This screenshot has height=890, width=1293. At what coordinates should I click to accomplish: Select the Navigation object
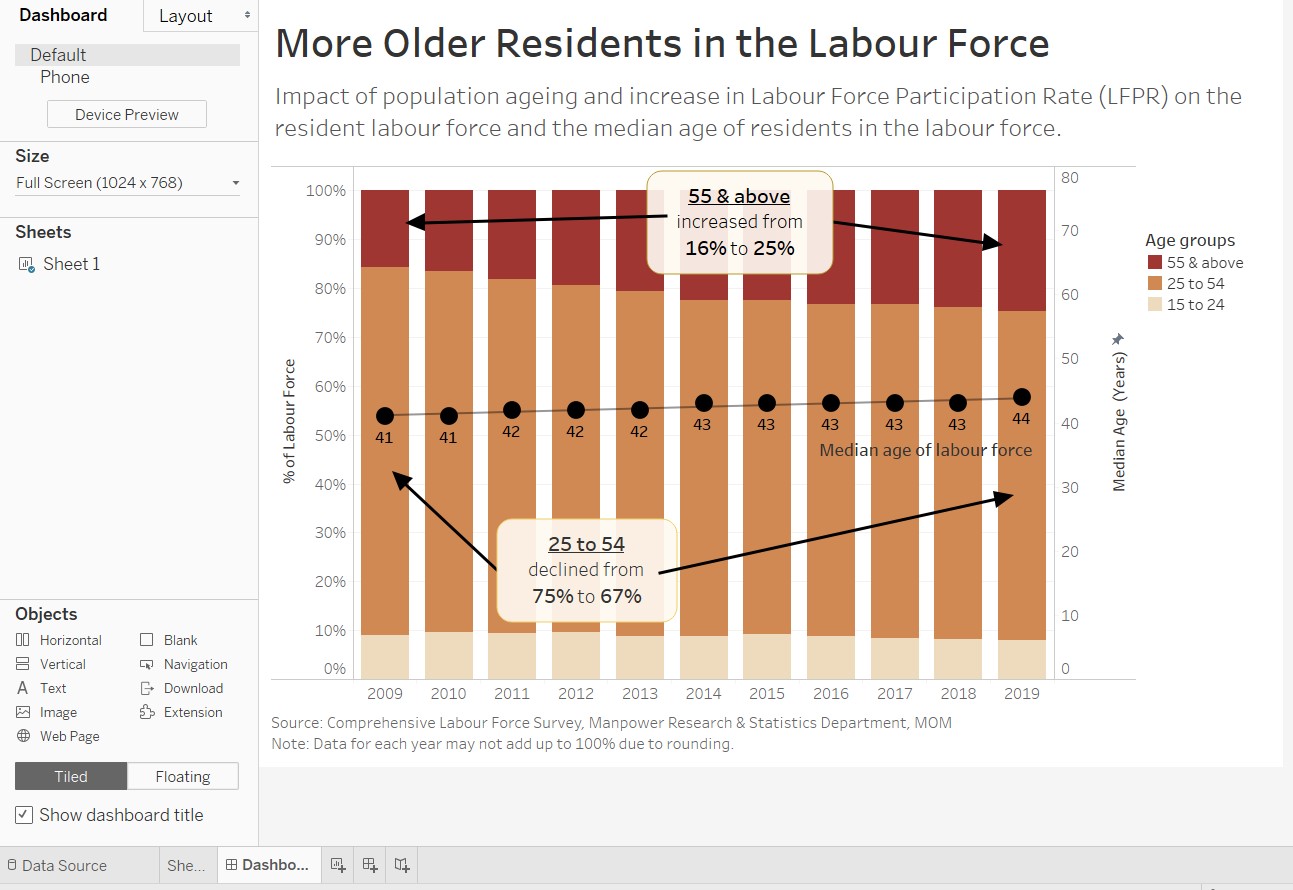184,664
